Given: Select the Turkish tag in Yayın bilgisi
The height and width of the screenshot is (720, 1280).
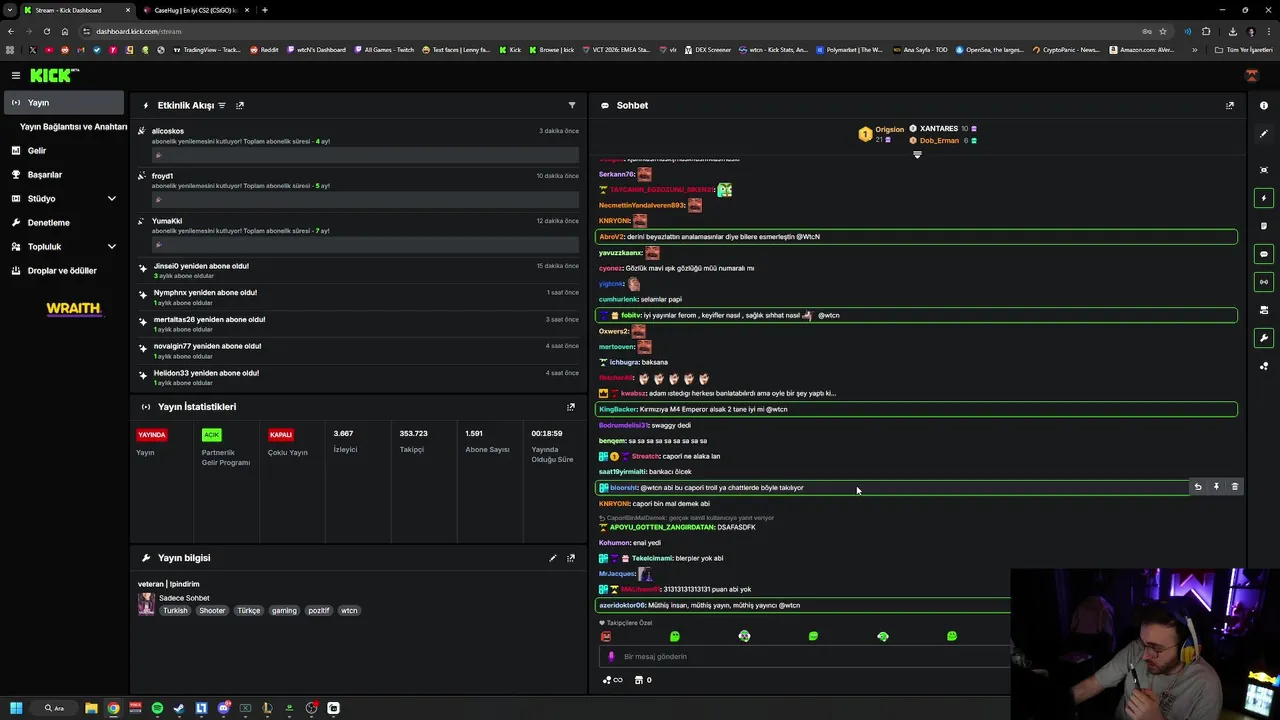Looking at the screenshot, I should tap(175, 610).
